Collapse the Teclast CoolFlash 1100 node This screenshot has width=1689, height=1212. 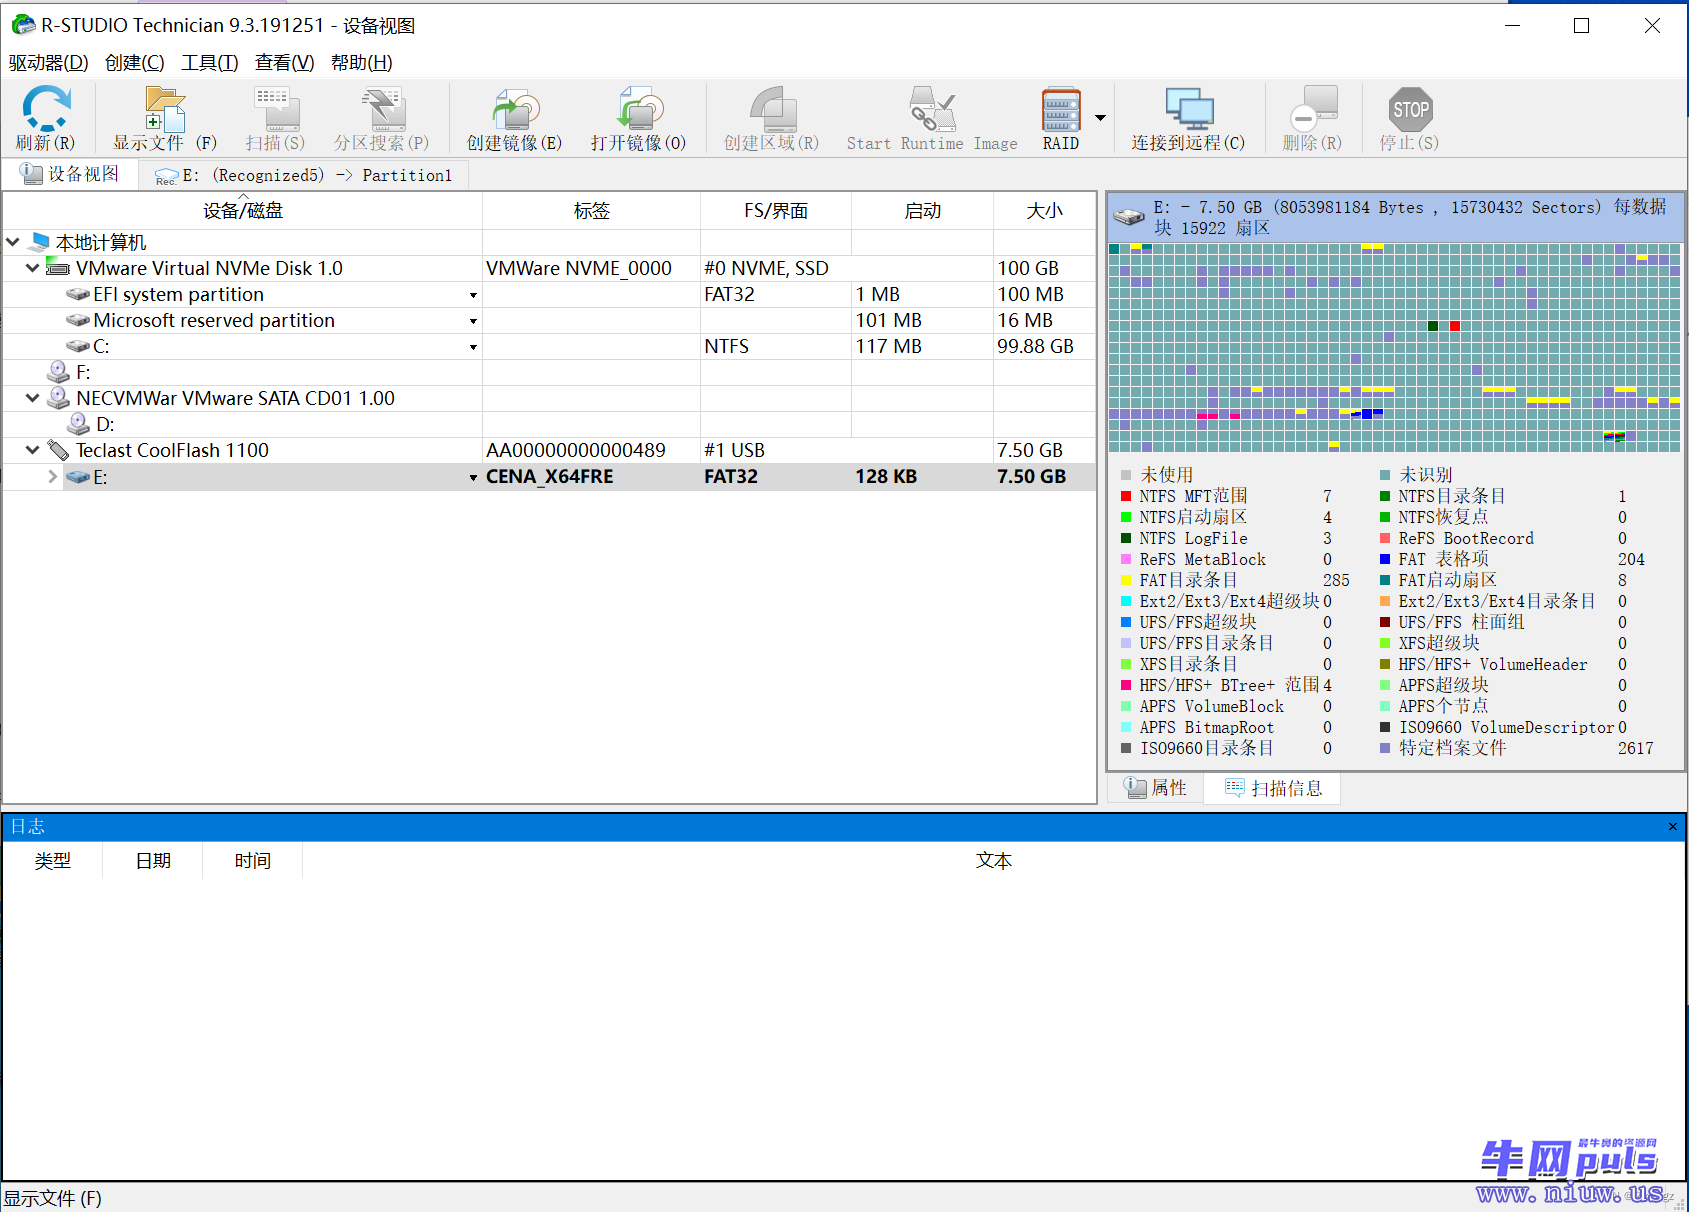[x=33, y=450]
